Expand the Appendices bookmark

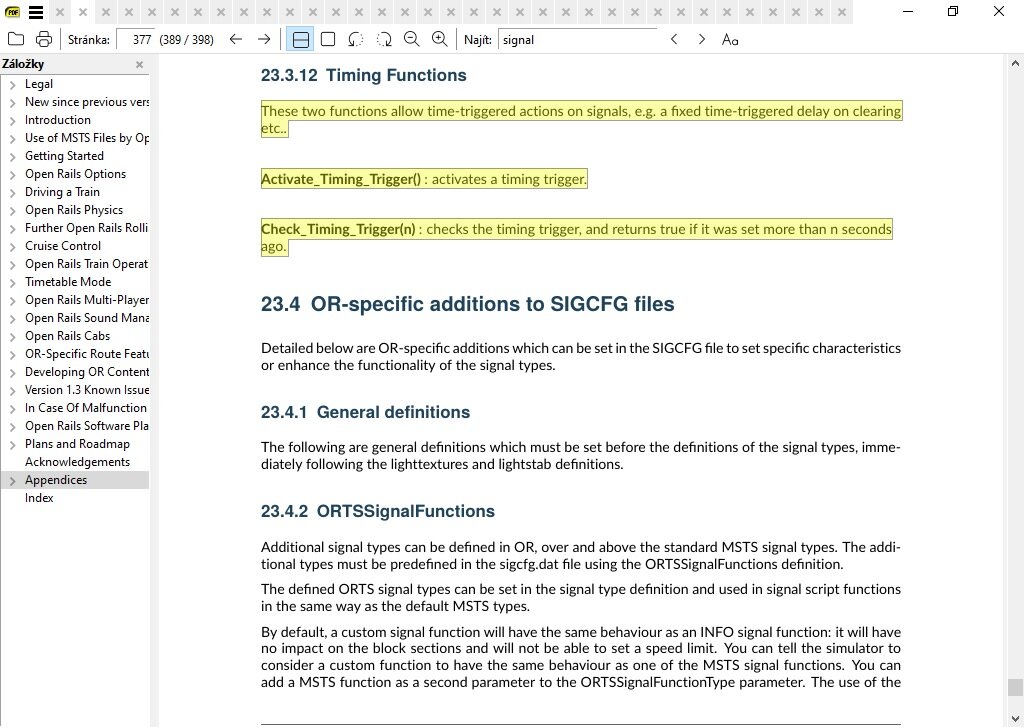pos(12,481)
